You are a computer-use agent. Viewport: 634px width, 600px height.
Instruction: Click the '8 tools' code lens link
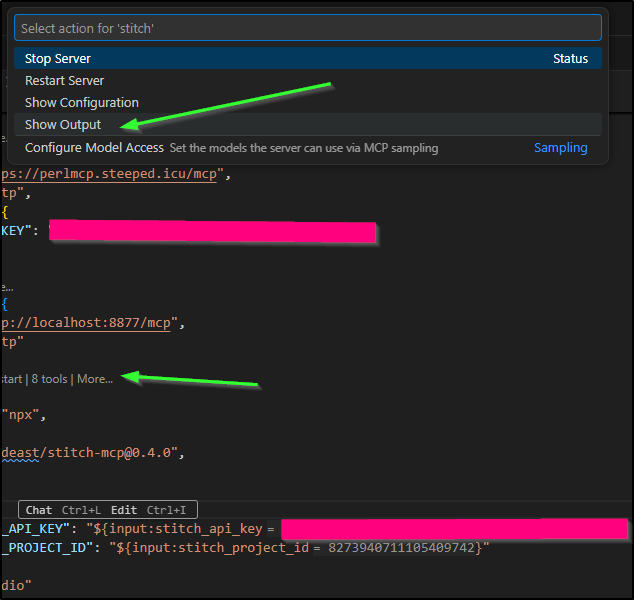[x=49, y=379]
